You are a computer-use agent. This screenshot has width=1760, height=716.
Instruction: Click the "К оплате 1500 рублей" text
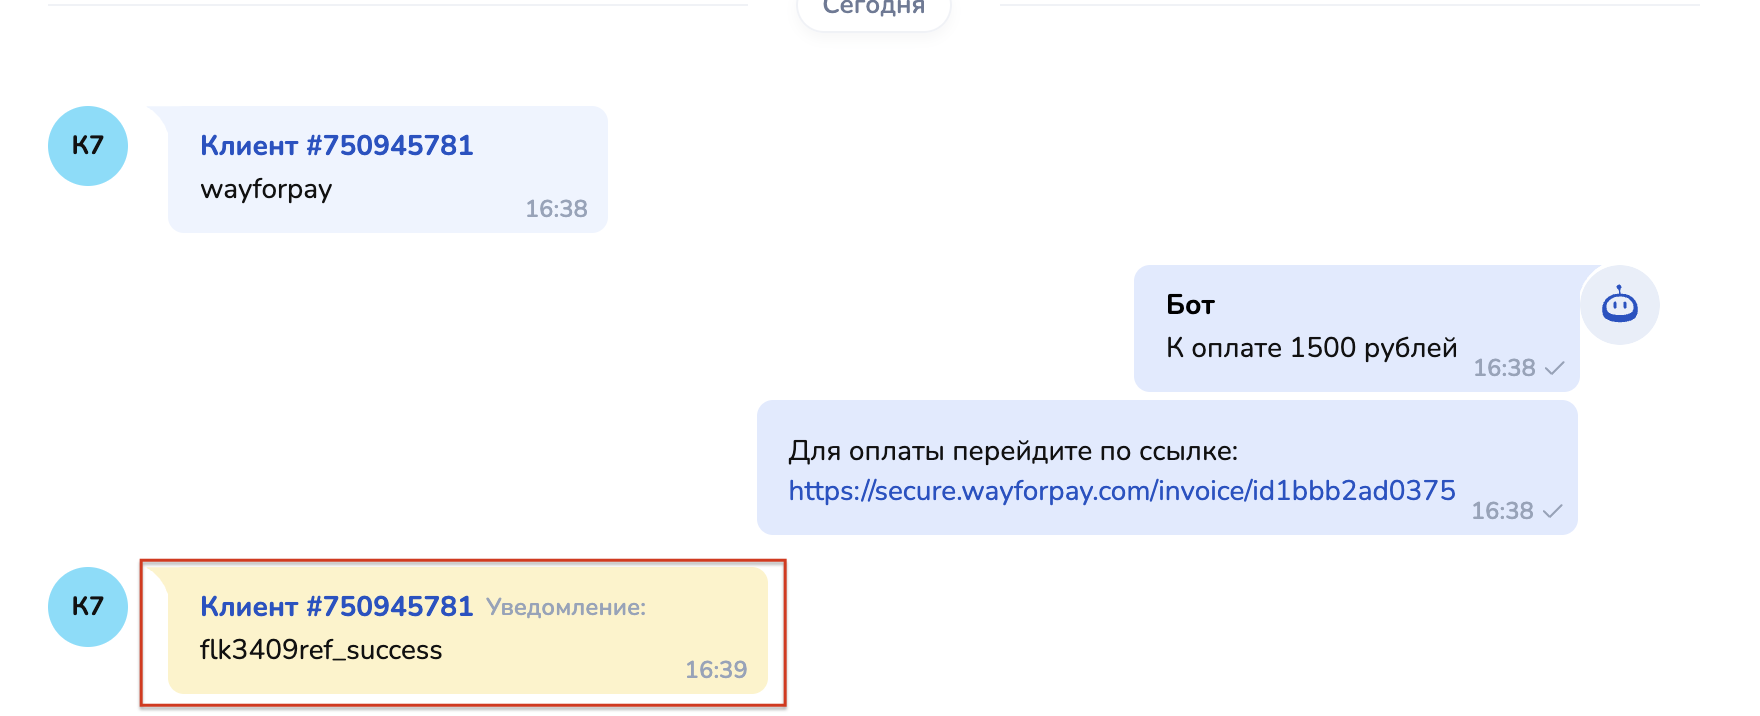tap(1311, 348)
